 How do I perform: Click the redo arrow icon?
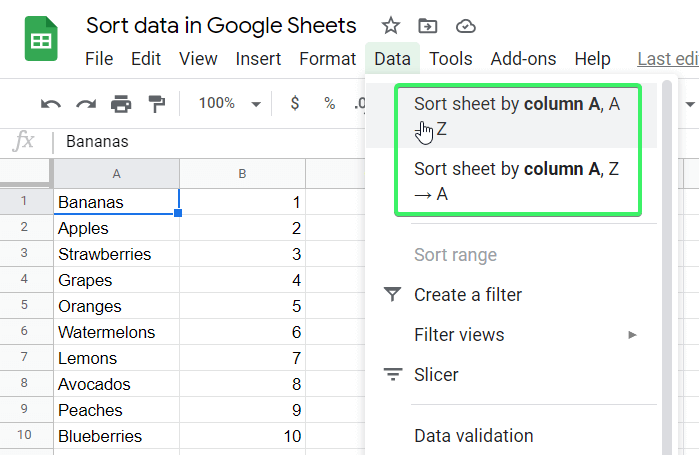click(86, 104)
